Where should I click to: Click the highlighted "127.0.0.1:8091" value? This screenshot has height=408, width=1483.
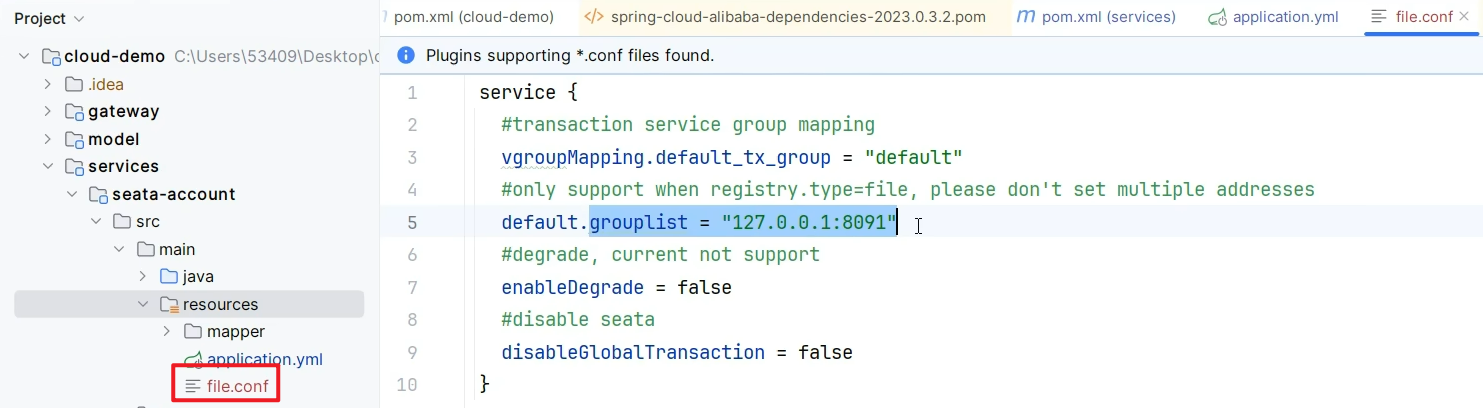tap(810, 222)
